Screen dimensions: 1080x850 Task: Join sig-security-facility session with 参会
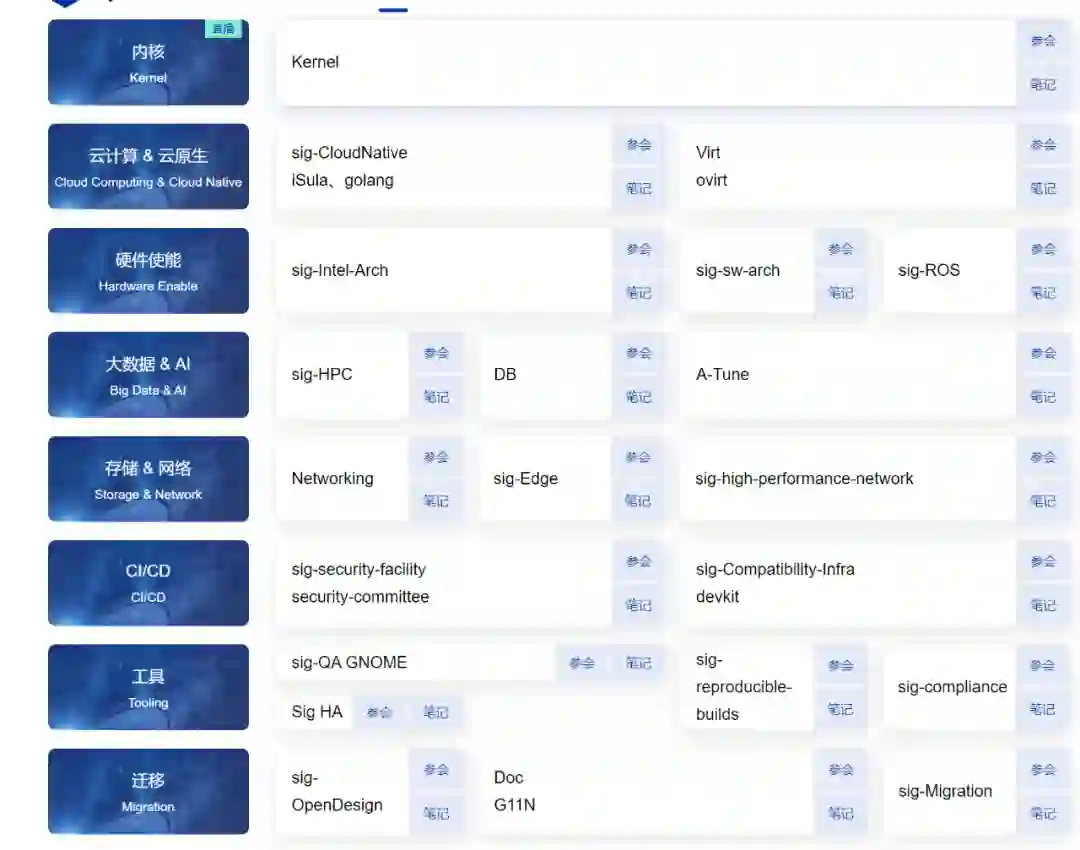[638, 561]
